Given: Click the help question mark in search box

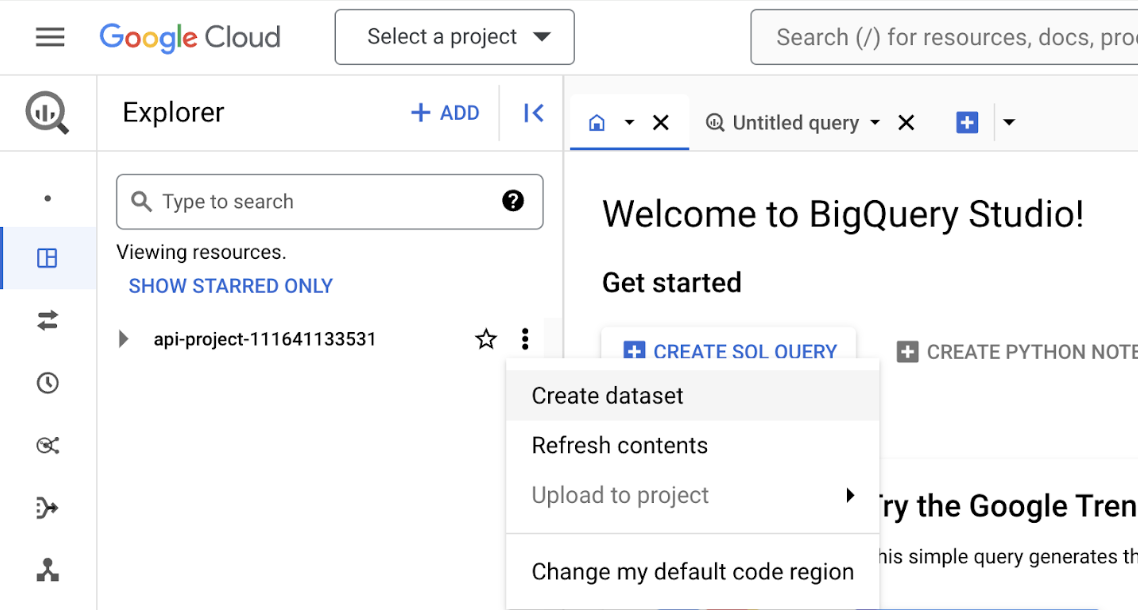Looking at the screenshot, I should pyautogui.click(x=513, y=201).
